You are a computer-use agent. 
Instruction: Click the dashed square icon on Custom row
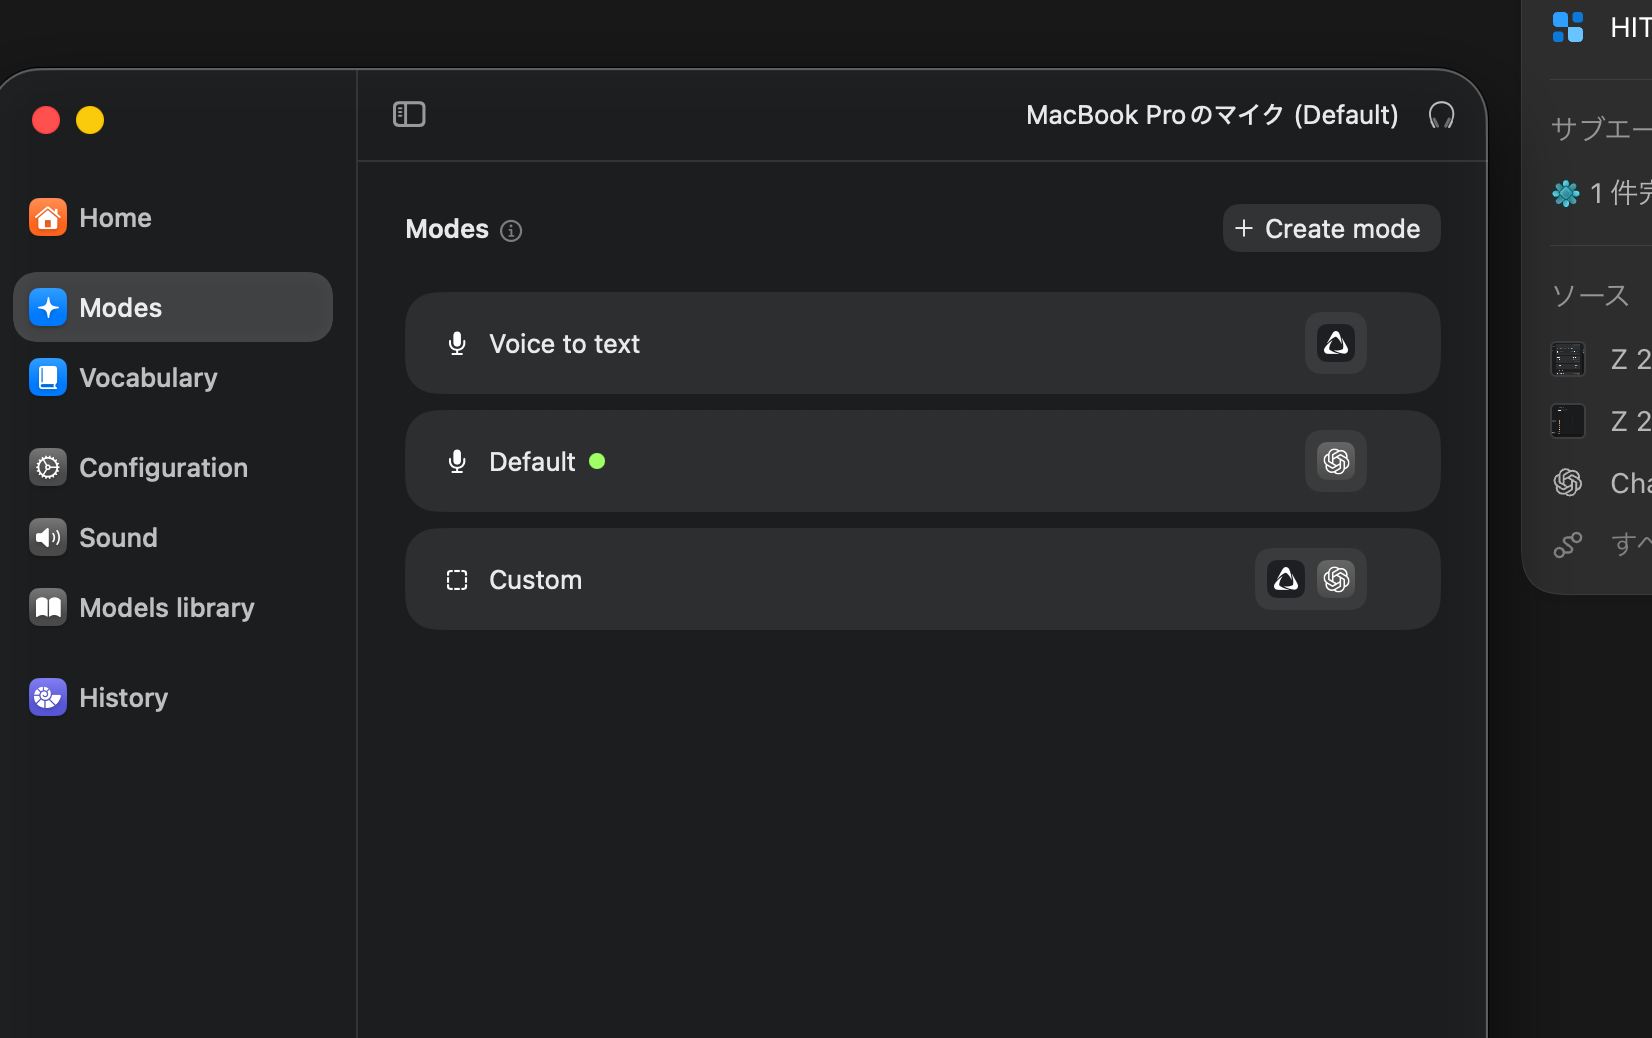(x=457, y=580)
